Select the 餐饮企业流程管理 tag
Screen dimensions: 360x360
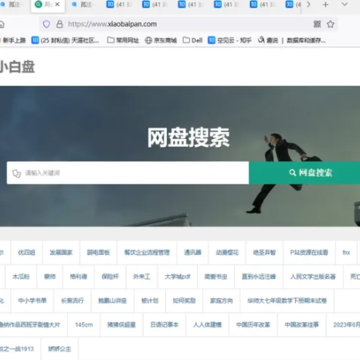147,252
